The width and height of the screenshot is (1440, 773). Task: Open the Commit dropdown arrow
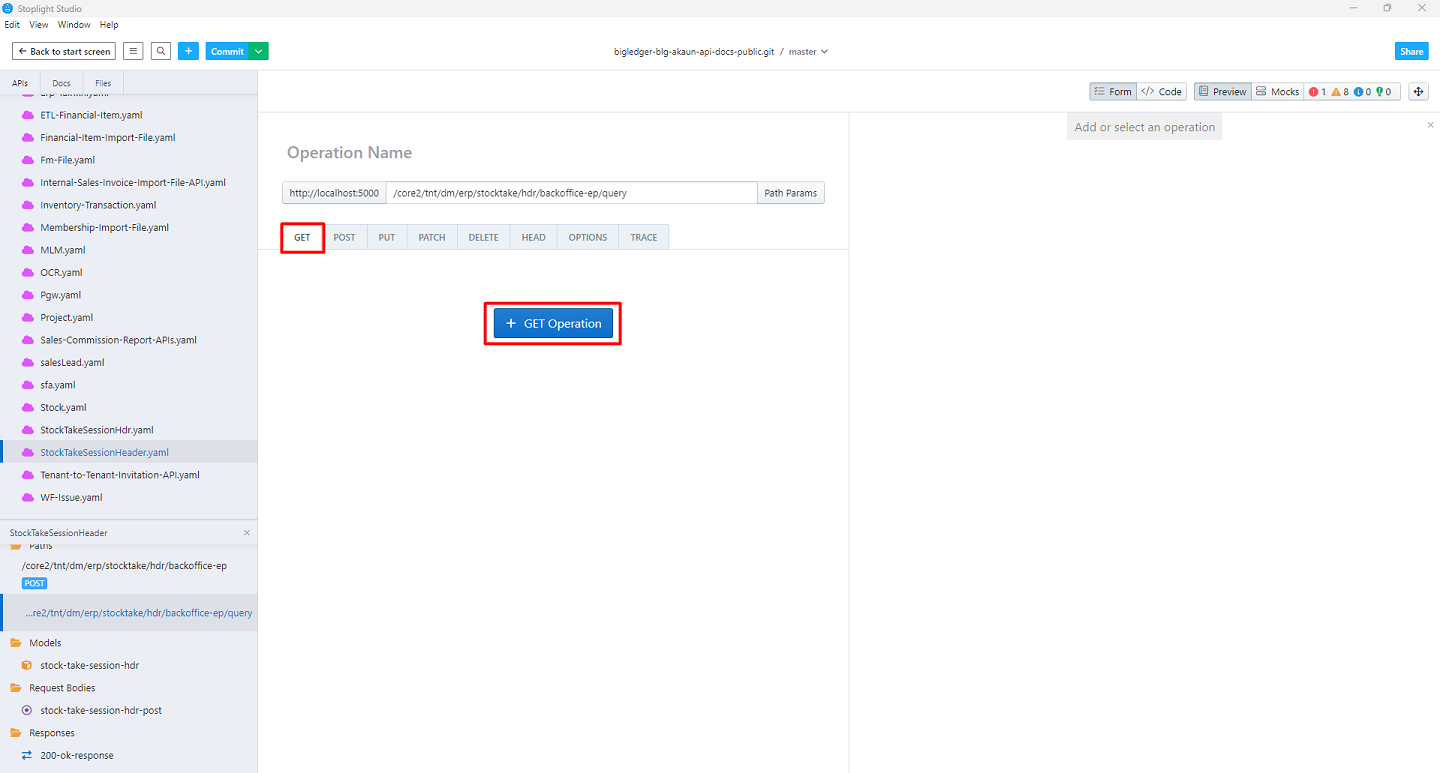259,51
